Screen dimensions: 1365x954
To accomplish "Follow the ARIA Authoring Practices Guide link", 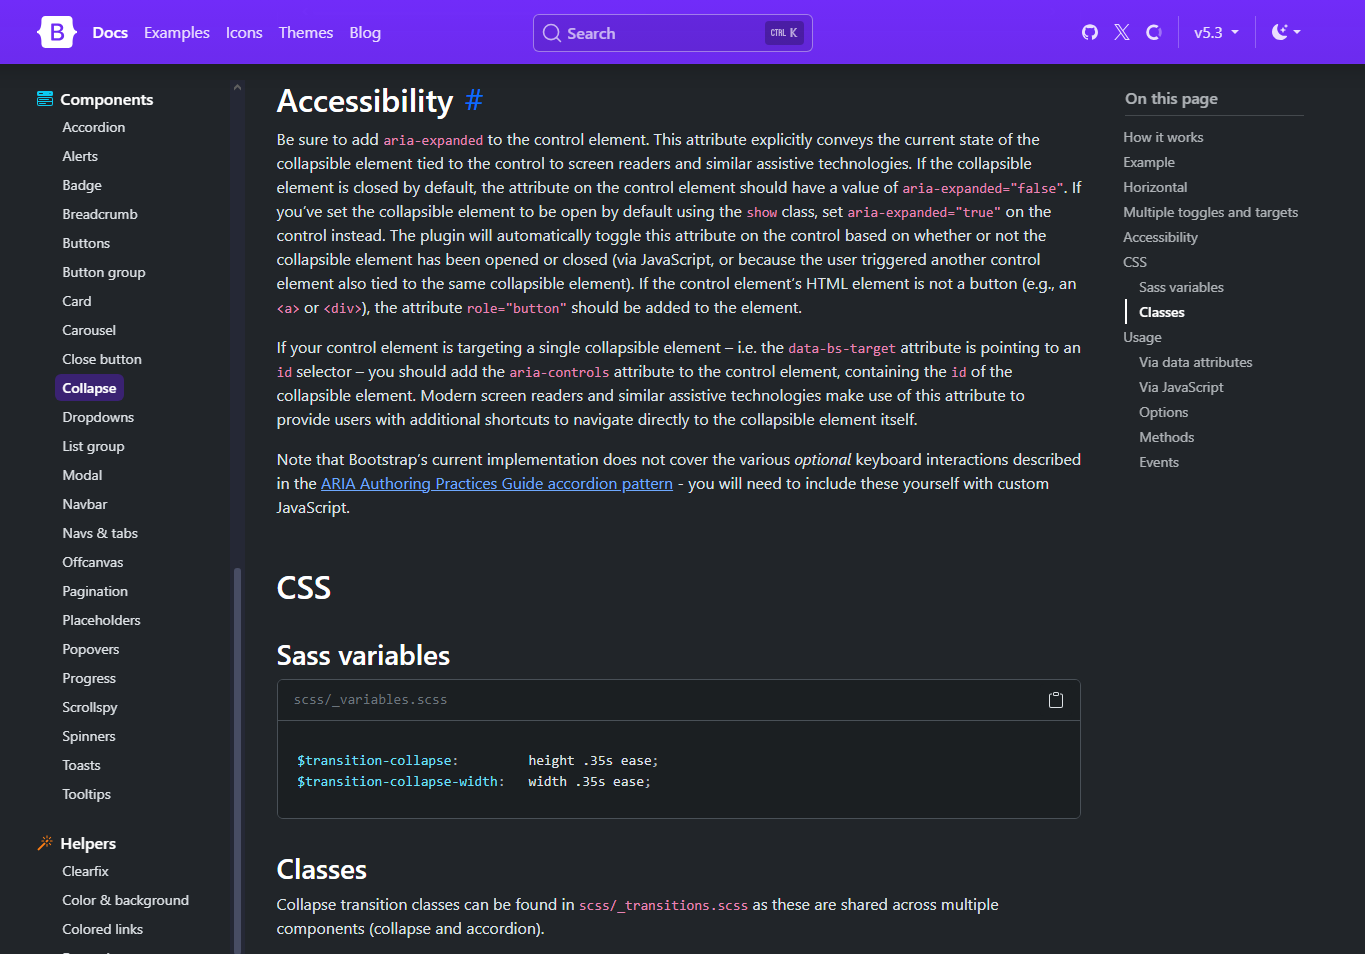I will click(497, 484).
